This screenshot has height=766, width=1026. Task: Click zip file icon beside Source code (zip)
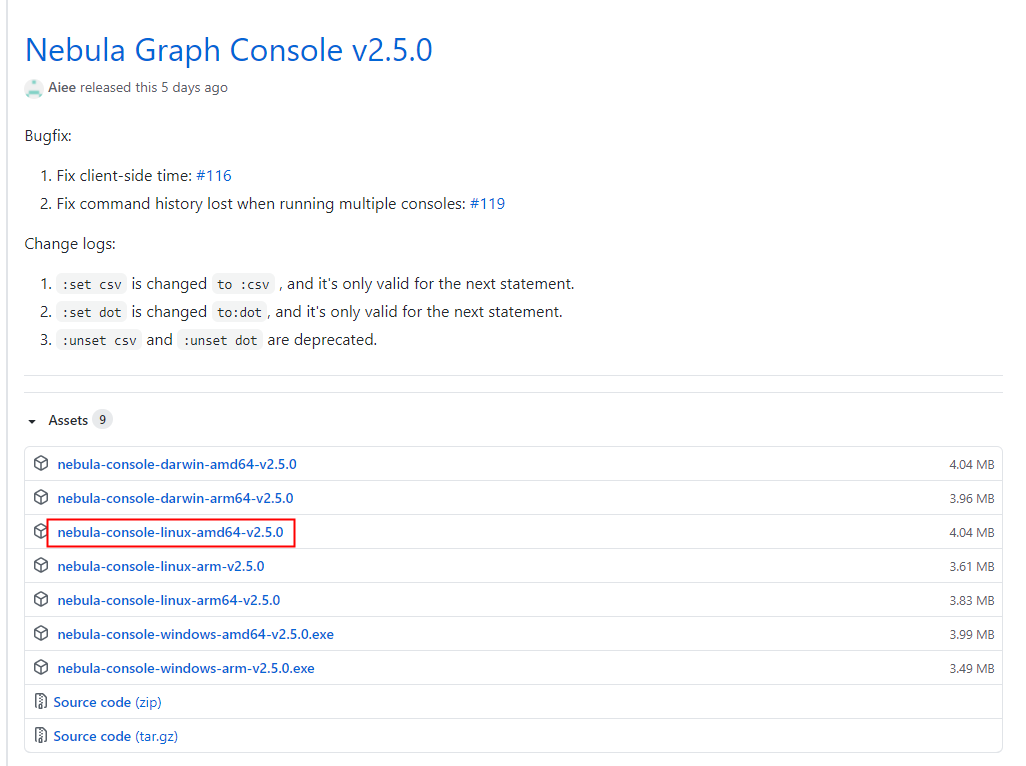click(x=41, y=702)
